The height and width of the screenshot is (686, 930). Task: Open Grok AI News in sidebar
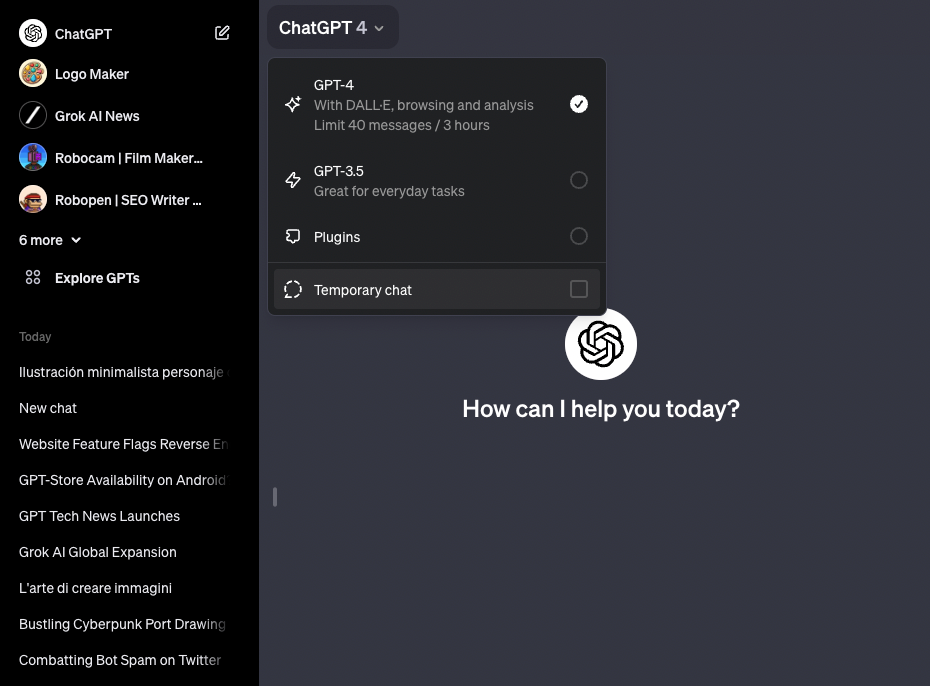coord(97,116)
